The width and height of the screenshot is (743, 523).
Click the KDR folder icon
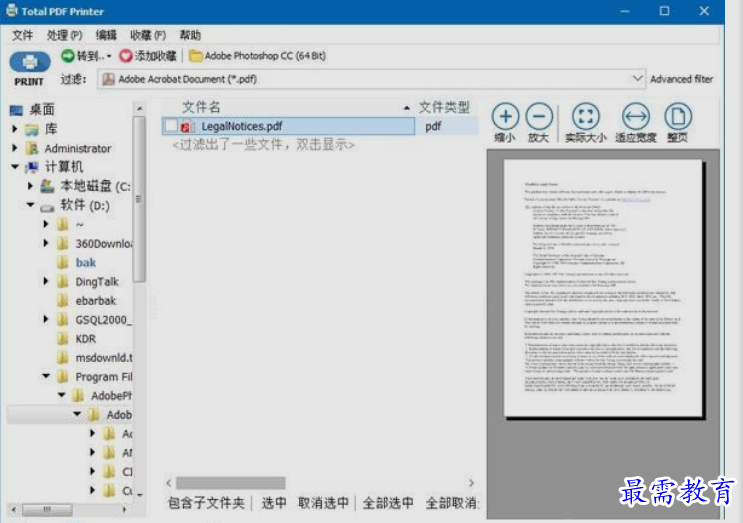tap(63, 338)
